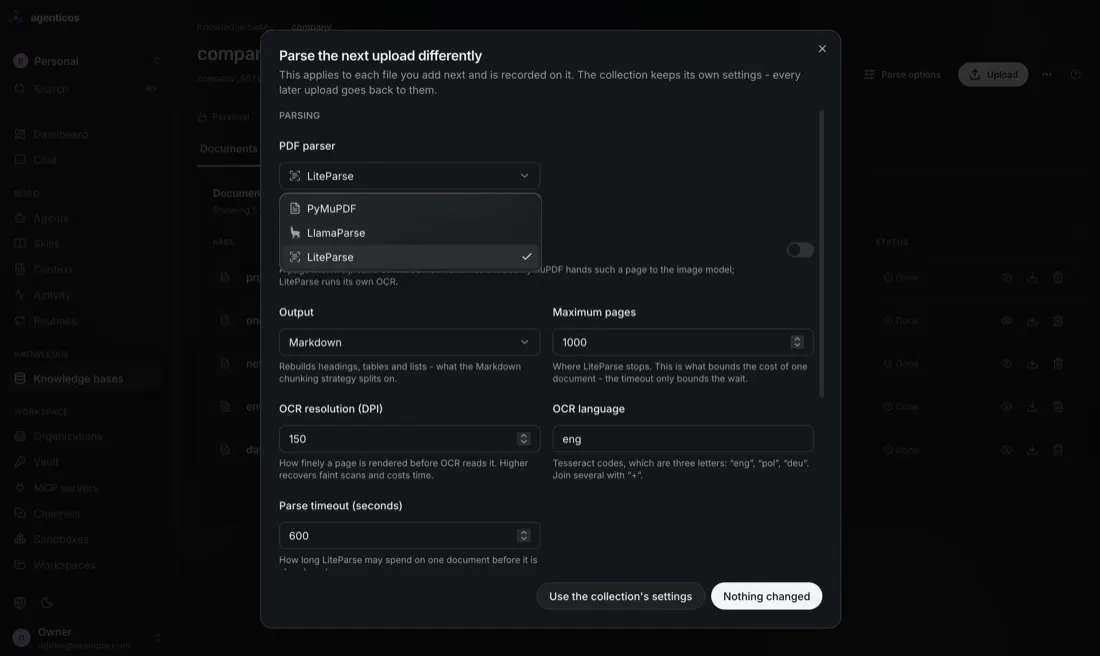The width and height of the screenshot is (1100, 656).
Task: Open the three-dot more menu near Upload
Action: (1047, 74)
